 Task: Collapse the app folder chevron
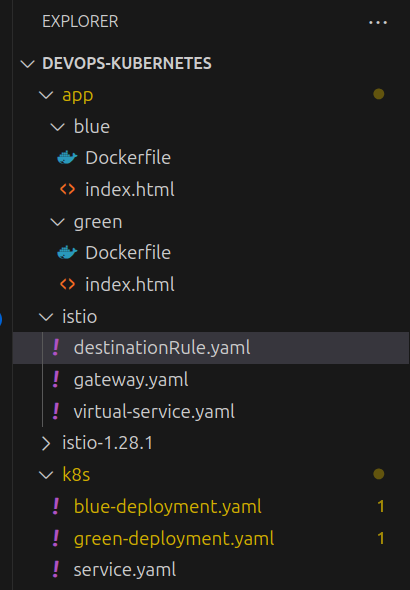(x=46, y=95)
